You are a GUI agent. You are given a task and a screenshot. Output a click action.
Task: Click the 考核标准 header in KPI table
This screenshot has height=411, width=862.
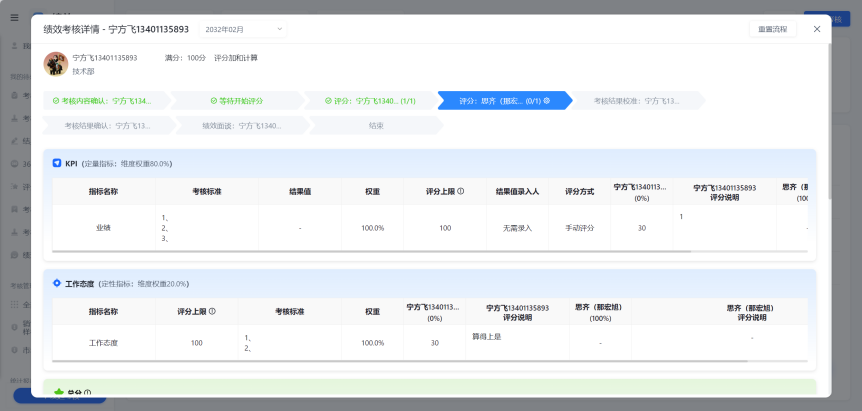click(x=207, y=191)
